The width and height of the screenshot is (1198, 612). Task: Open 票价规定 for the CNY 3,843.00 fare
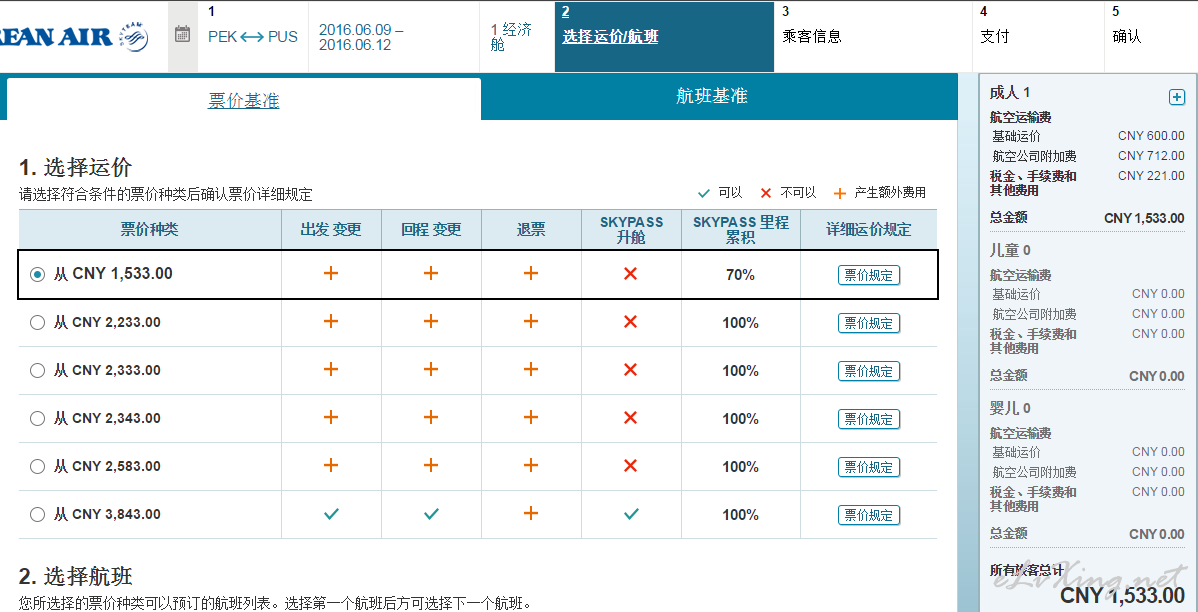coord(869,515)
